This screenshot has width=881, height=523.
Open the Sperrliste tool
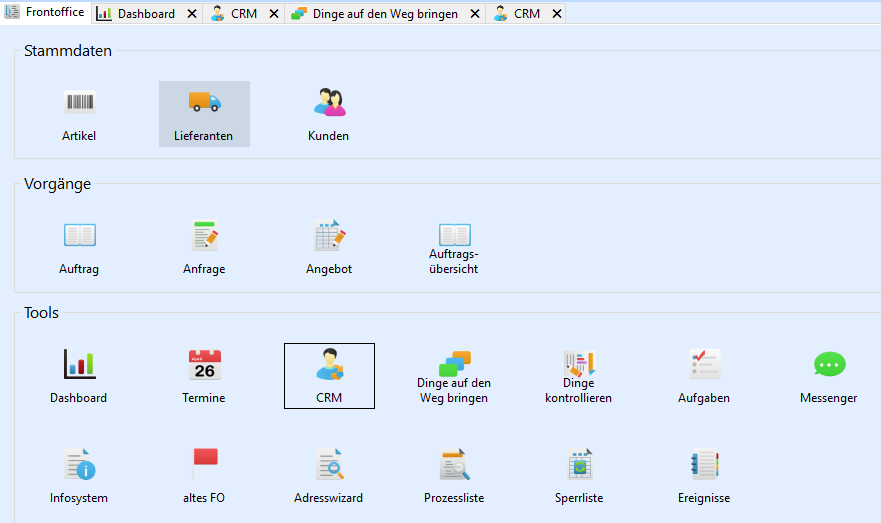point(579,466)
